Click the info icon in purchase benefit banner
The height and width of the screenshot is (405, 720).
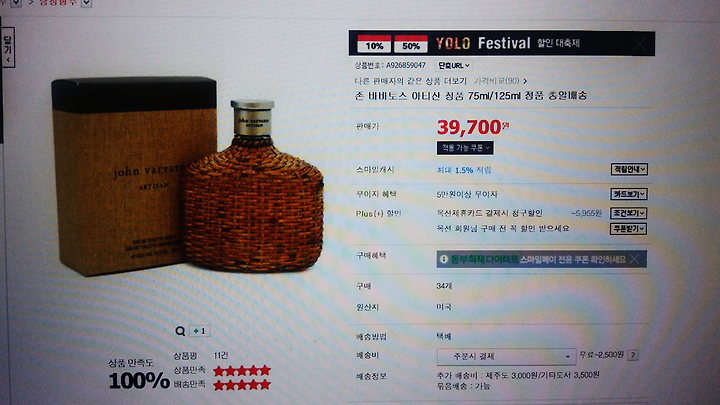pyautogui.click(x=444, y=259)
